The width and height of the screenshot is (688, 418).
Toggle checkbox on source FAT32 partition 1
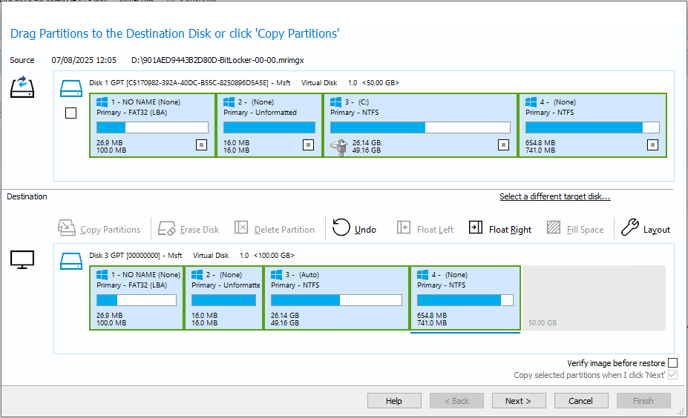point(201,145)
